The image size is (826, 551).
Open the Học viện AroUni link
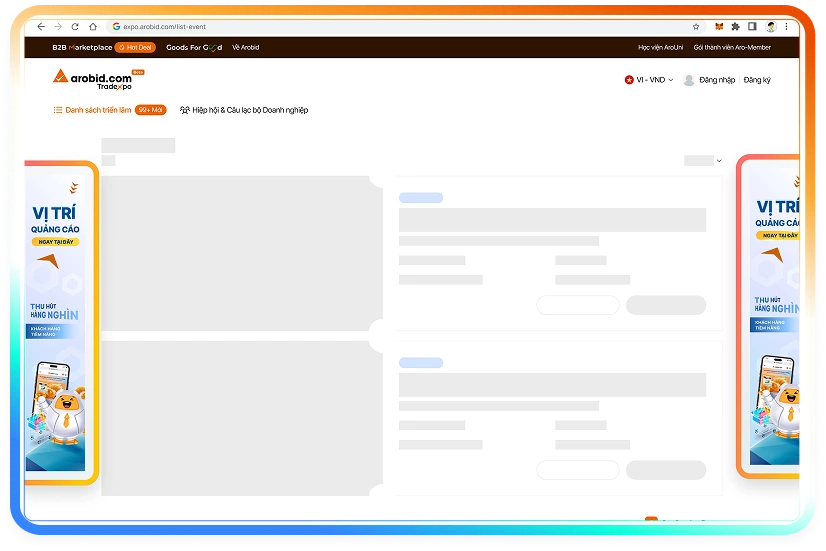[x=660, y=47]
